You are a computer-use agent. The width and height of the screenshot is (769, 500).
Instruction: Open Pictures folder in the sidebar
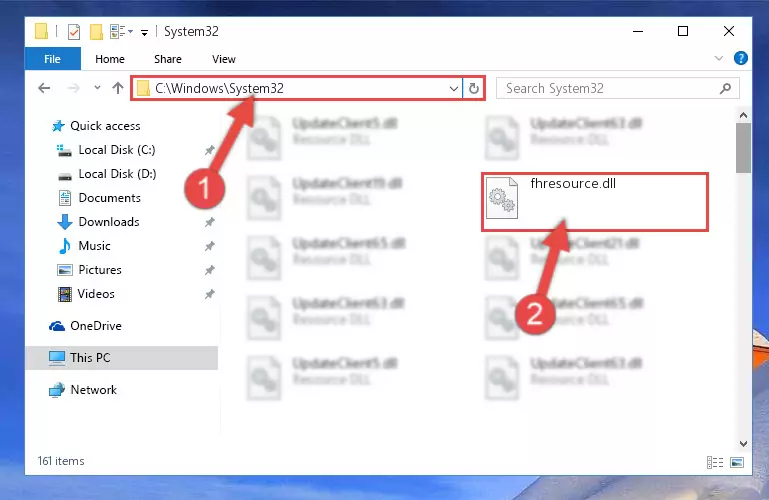tap(100, 270)
